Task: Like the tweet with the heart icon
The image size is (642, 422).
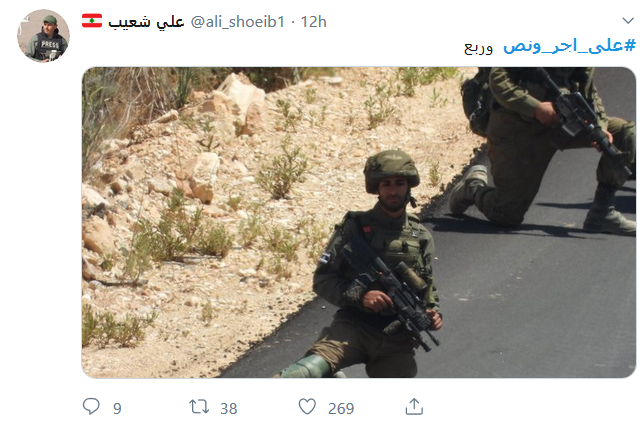Action: [x=307, y=406]
